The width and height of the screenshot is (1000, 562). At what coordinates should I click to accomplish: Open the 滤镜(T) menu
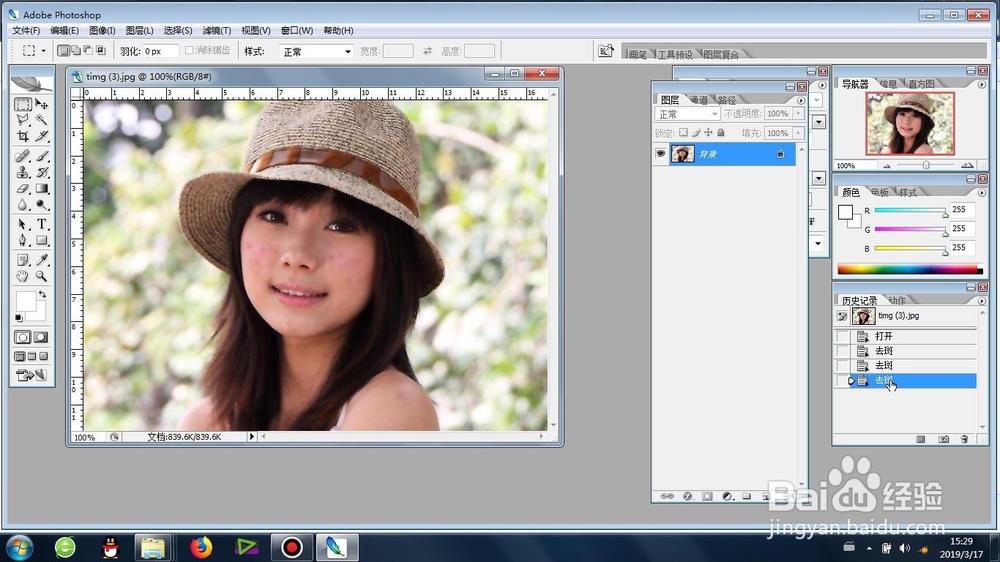point(217,31)
